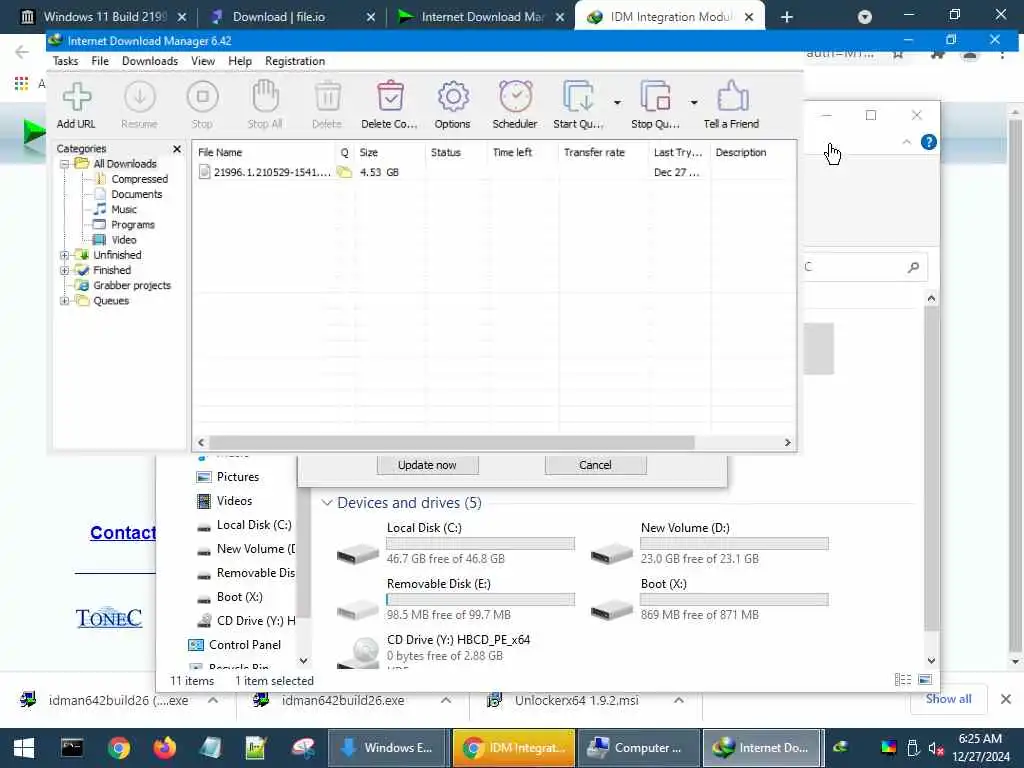Select the Music category
Viewport: 1024px width, 768px height.
pyautogui.click(x=123, y=210)
